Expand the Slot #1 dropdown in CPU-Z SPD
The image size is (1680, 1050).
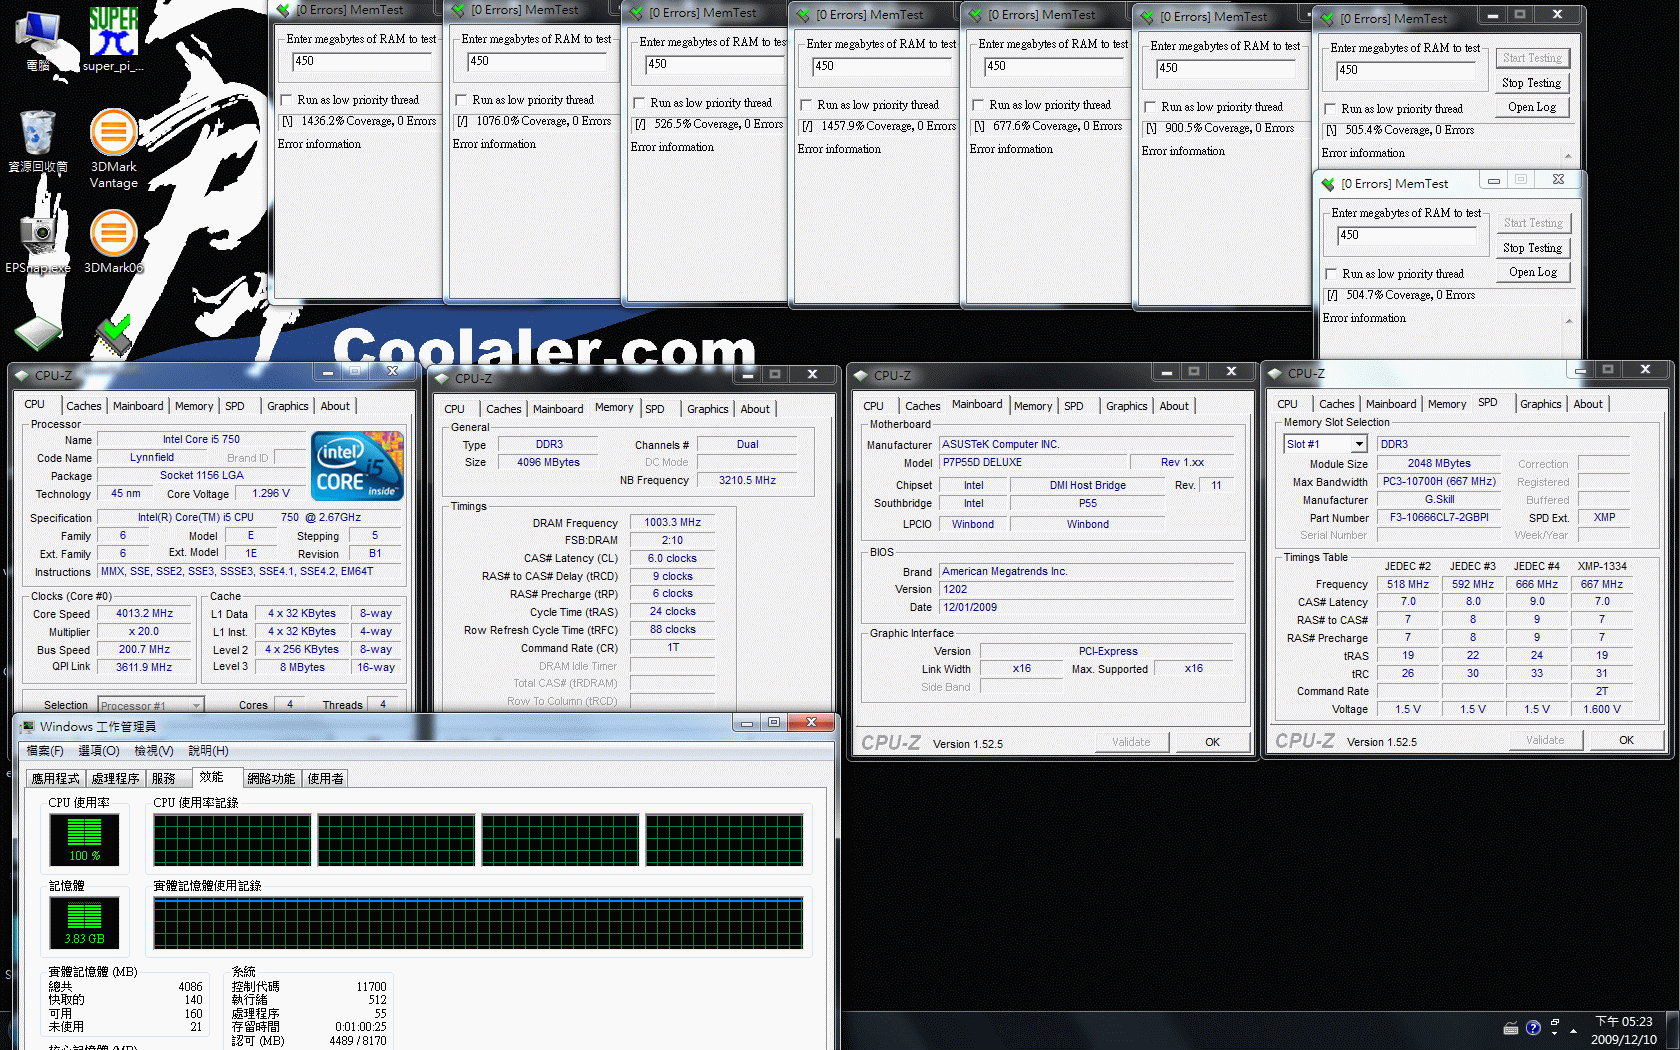[x=1359, y=444]
